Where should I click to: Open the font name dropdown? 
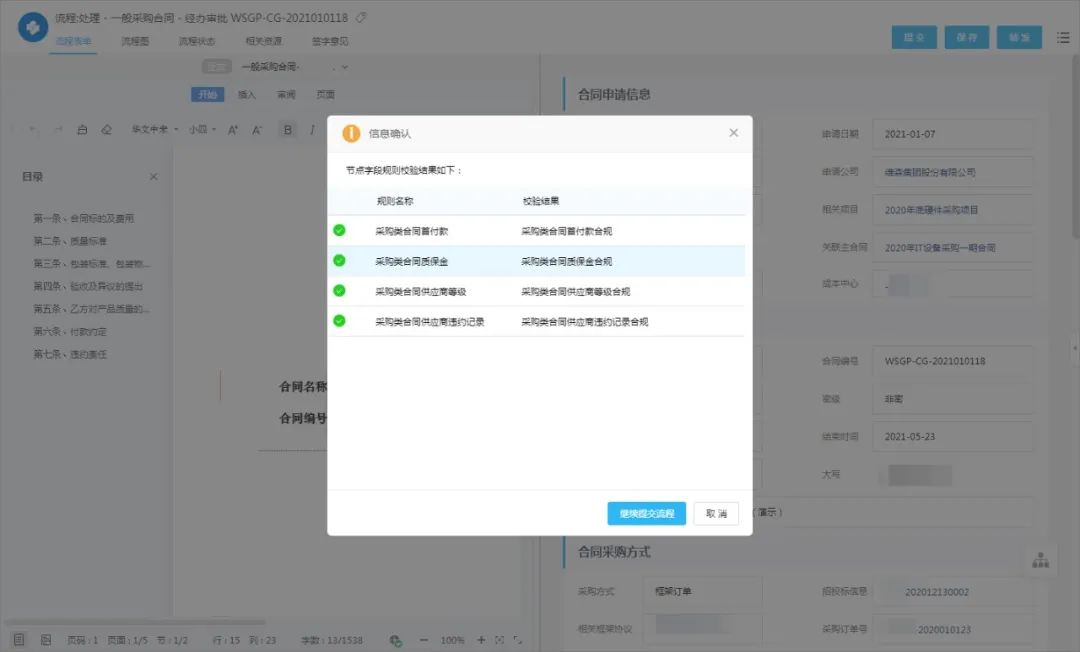[x=154, y=129]
